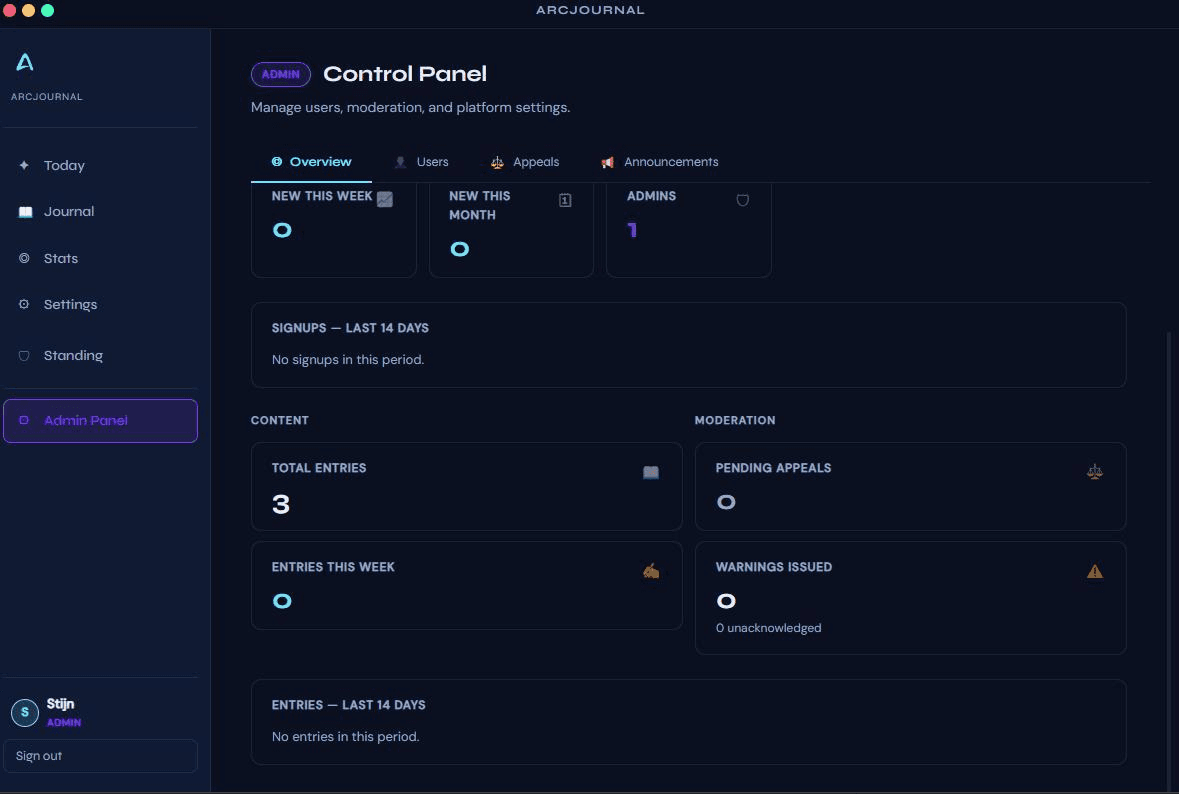Open the Standing page
This screenshot has width=1179, height=794.
point(101,356)
